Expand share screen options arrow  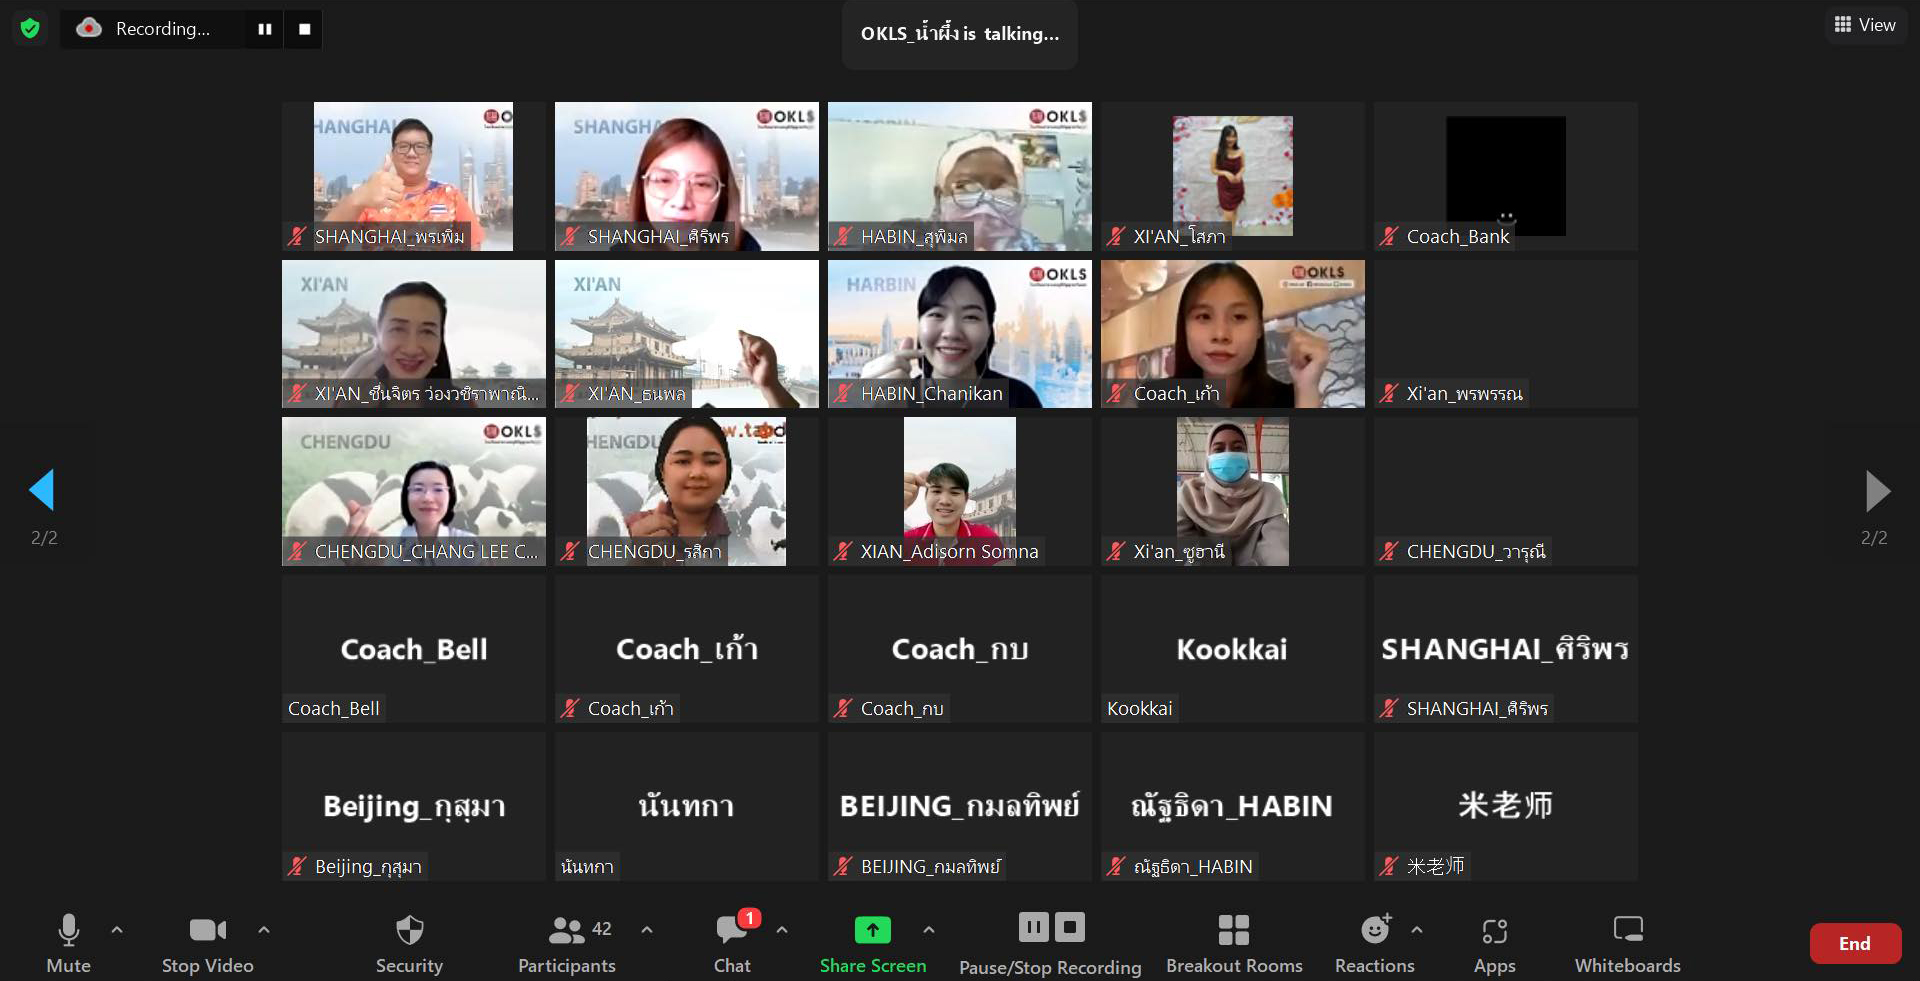929,930
